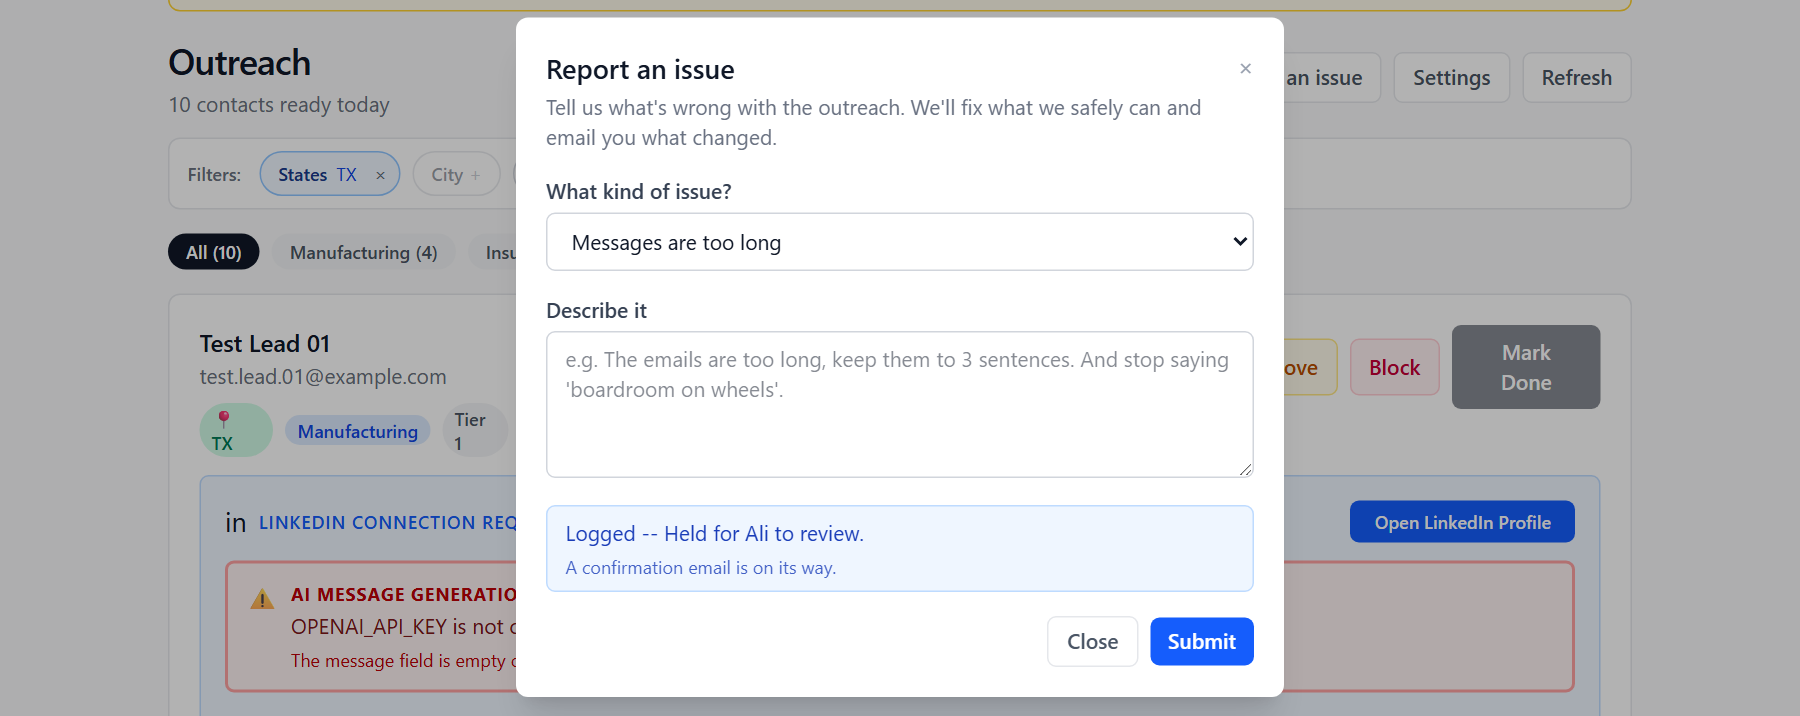Click 'A confirmation email is on its way.' text
This screenshot has width=1800, height=716.
point(700,568)
